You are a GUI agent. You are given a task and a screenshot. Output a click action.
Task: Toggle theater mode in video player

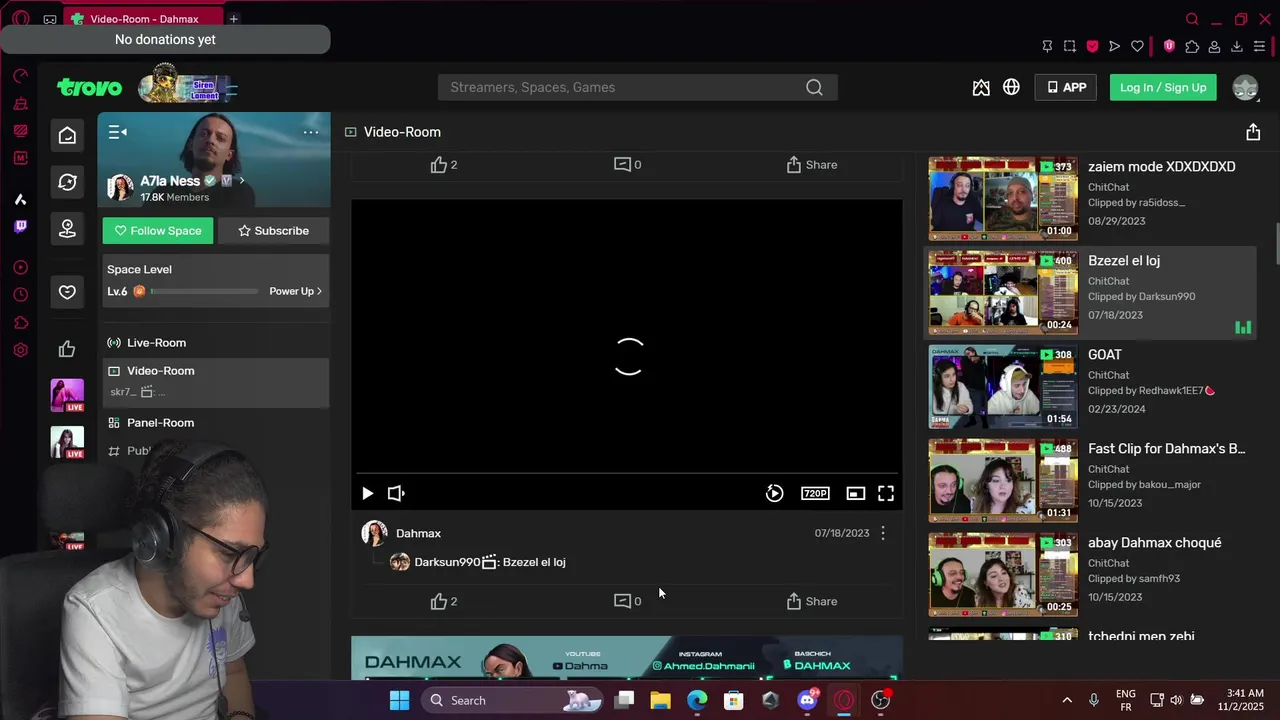[855, 493]
